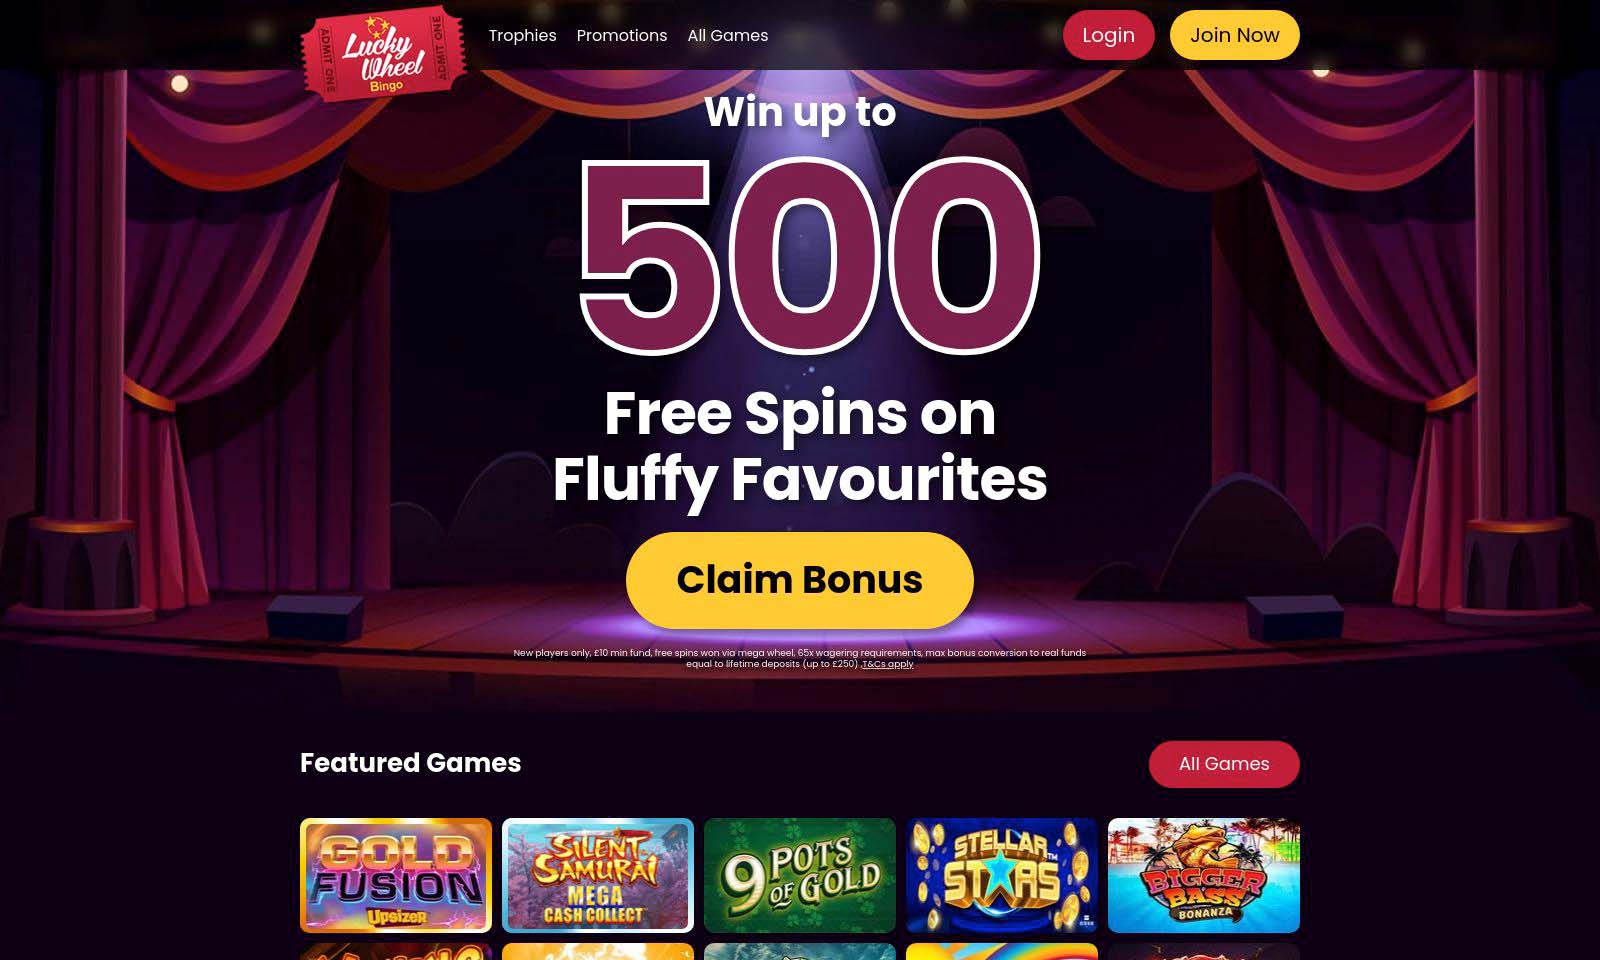
Task: Open second-row game tile below Gold Fusion
Action: click(x=396, y=951)
